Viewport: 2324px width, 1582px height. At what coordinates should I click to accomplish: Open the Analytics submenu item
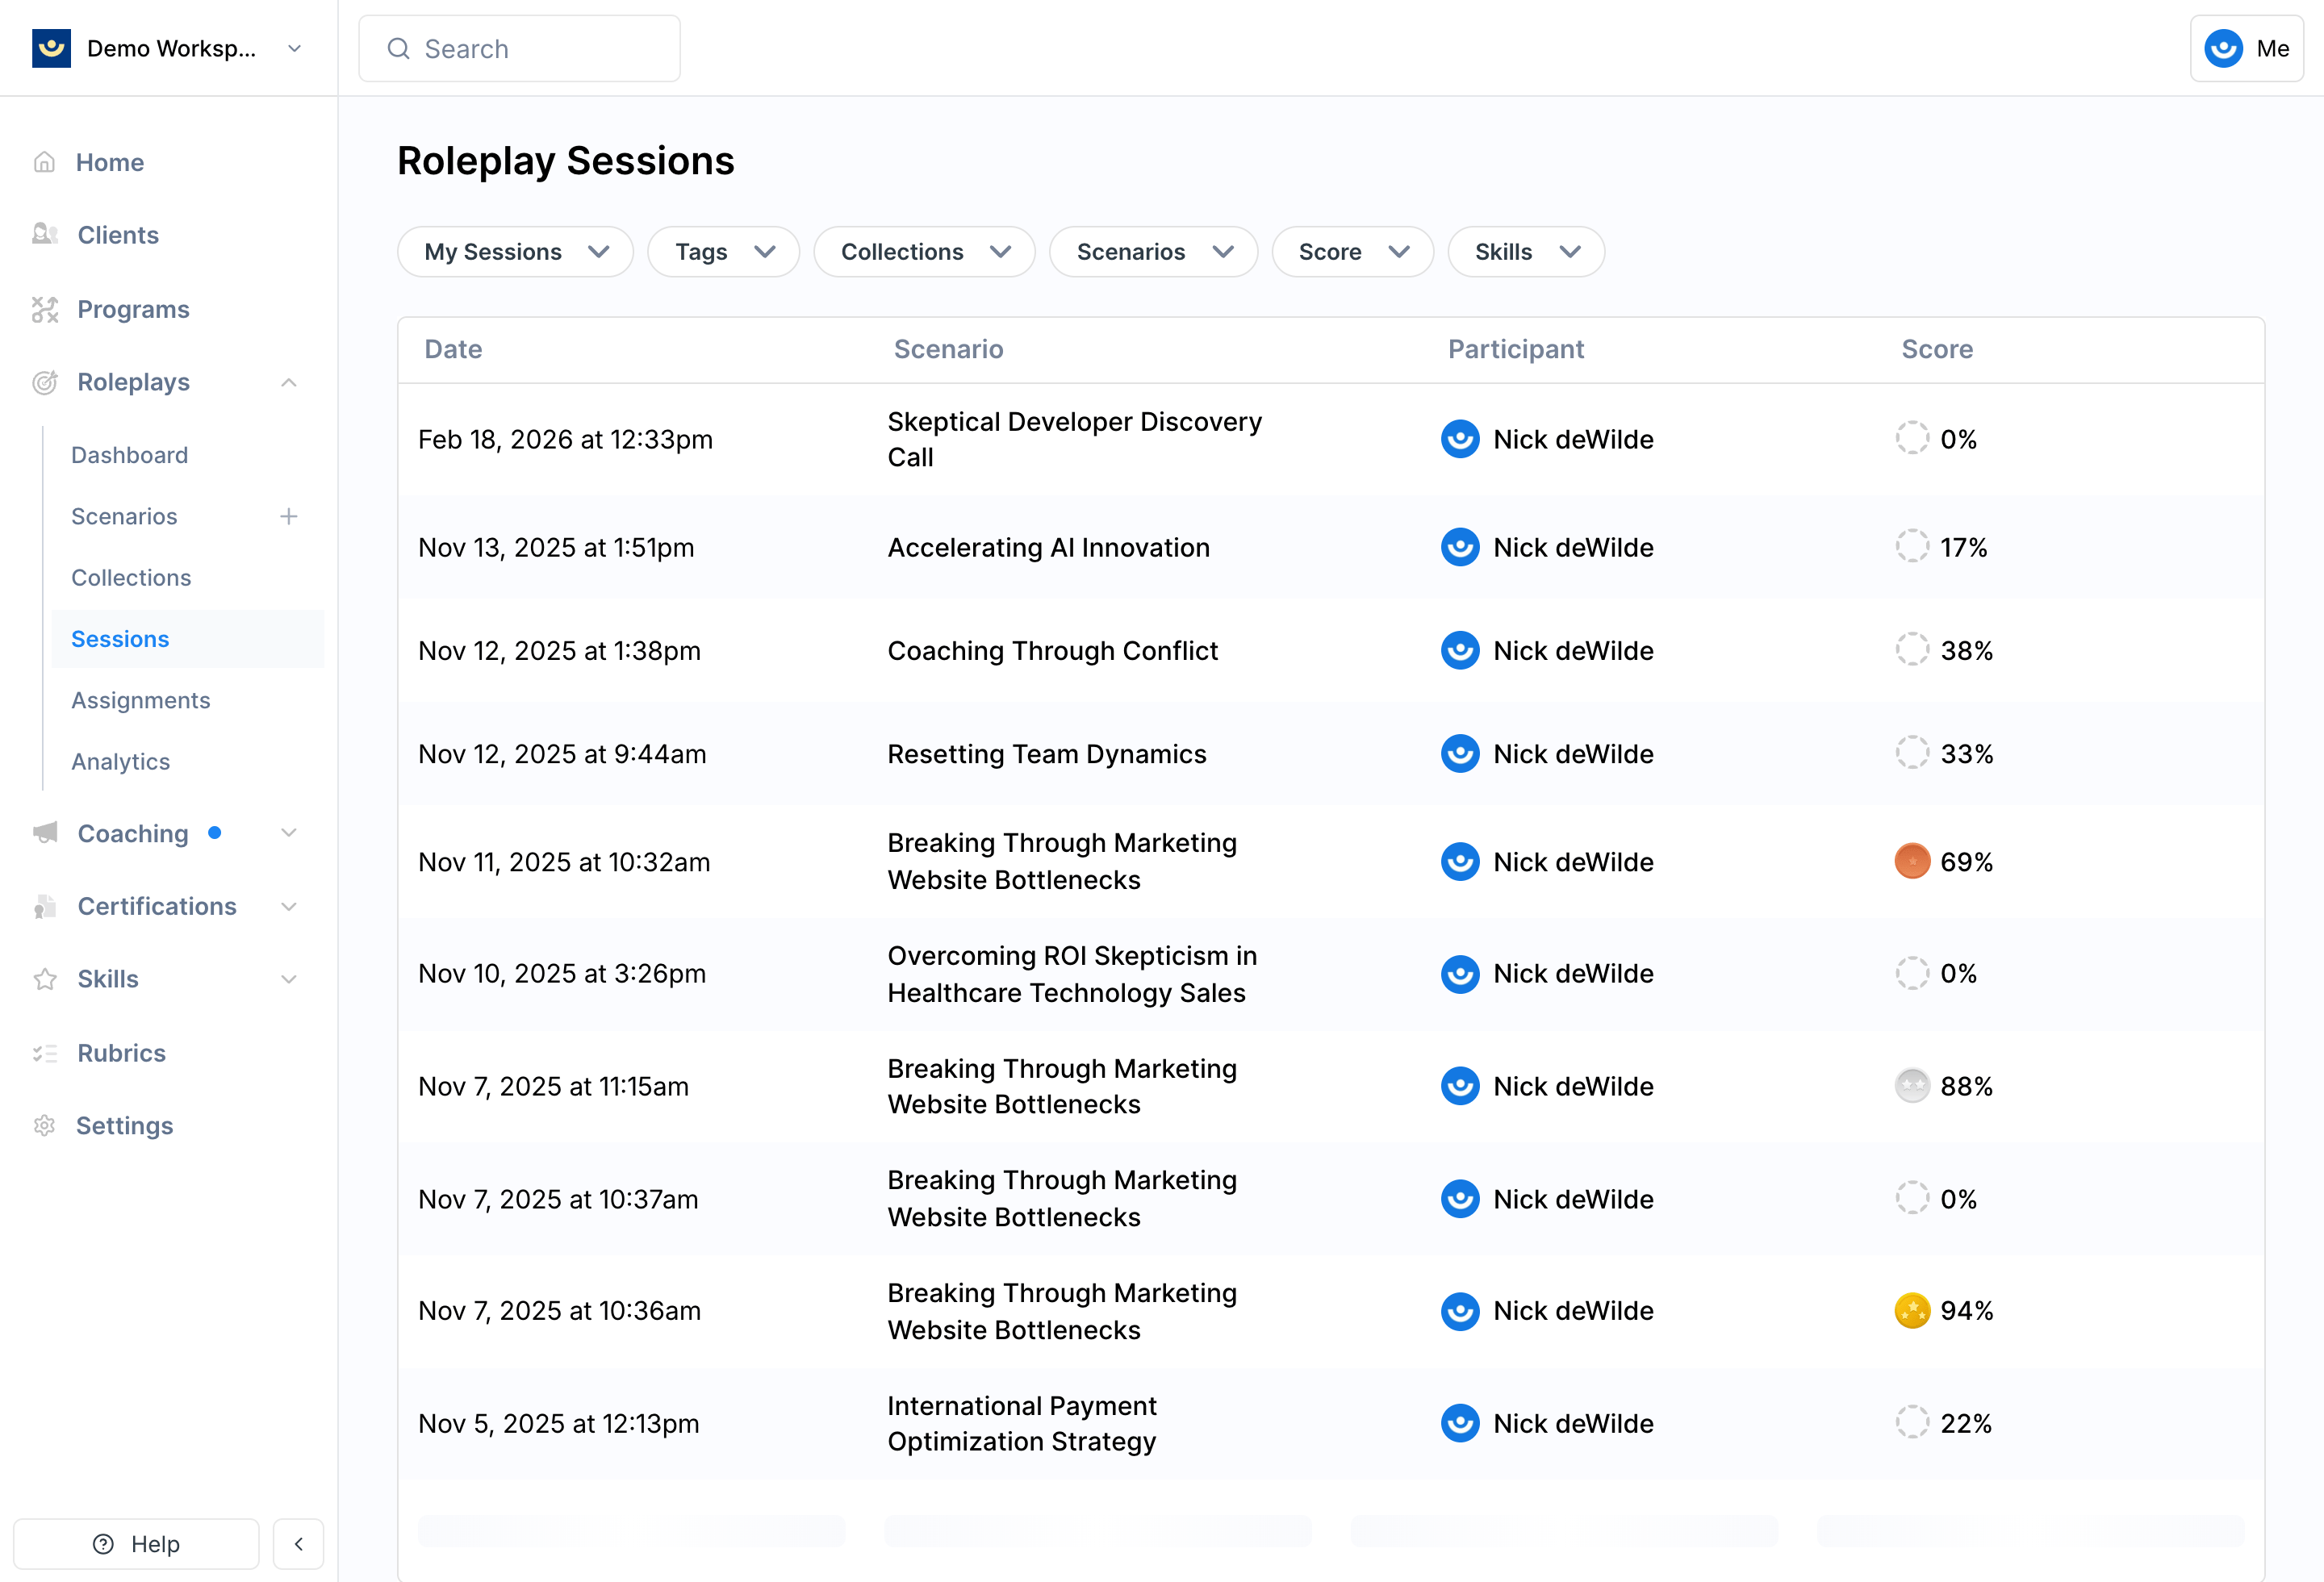[121, 761]
